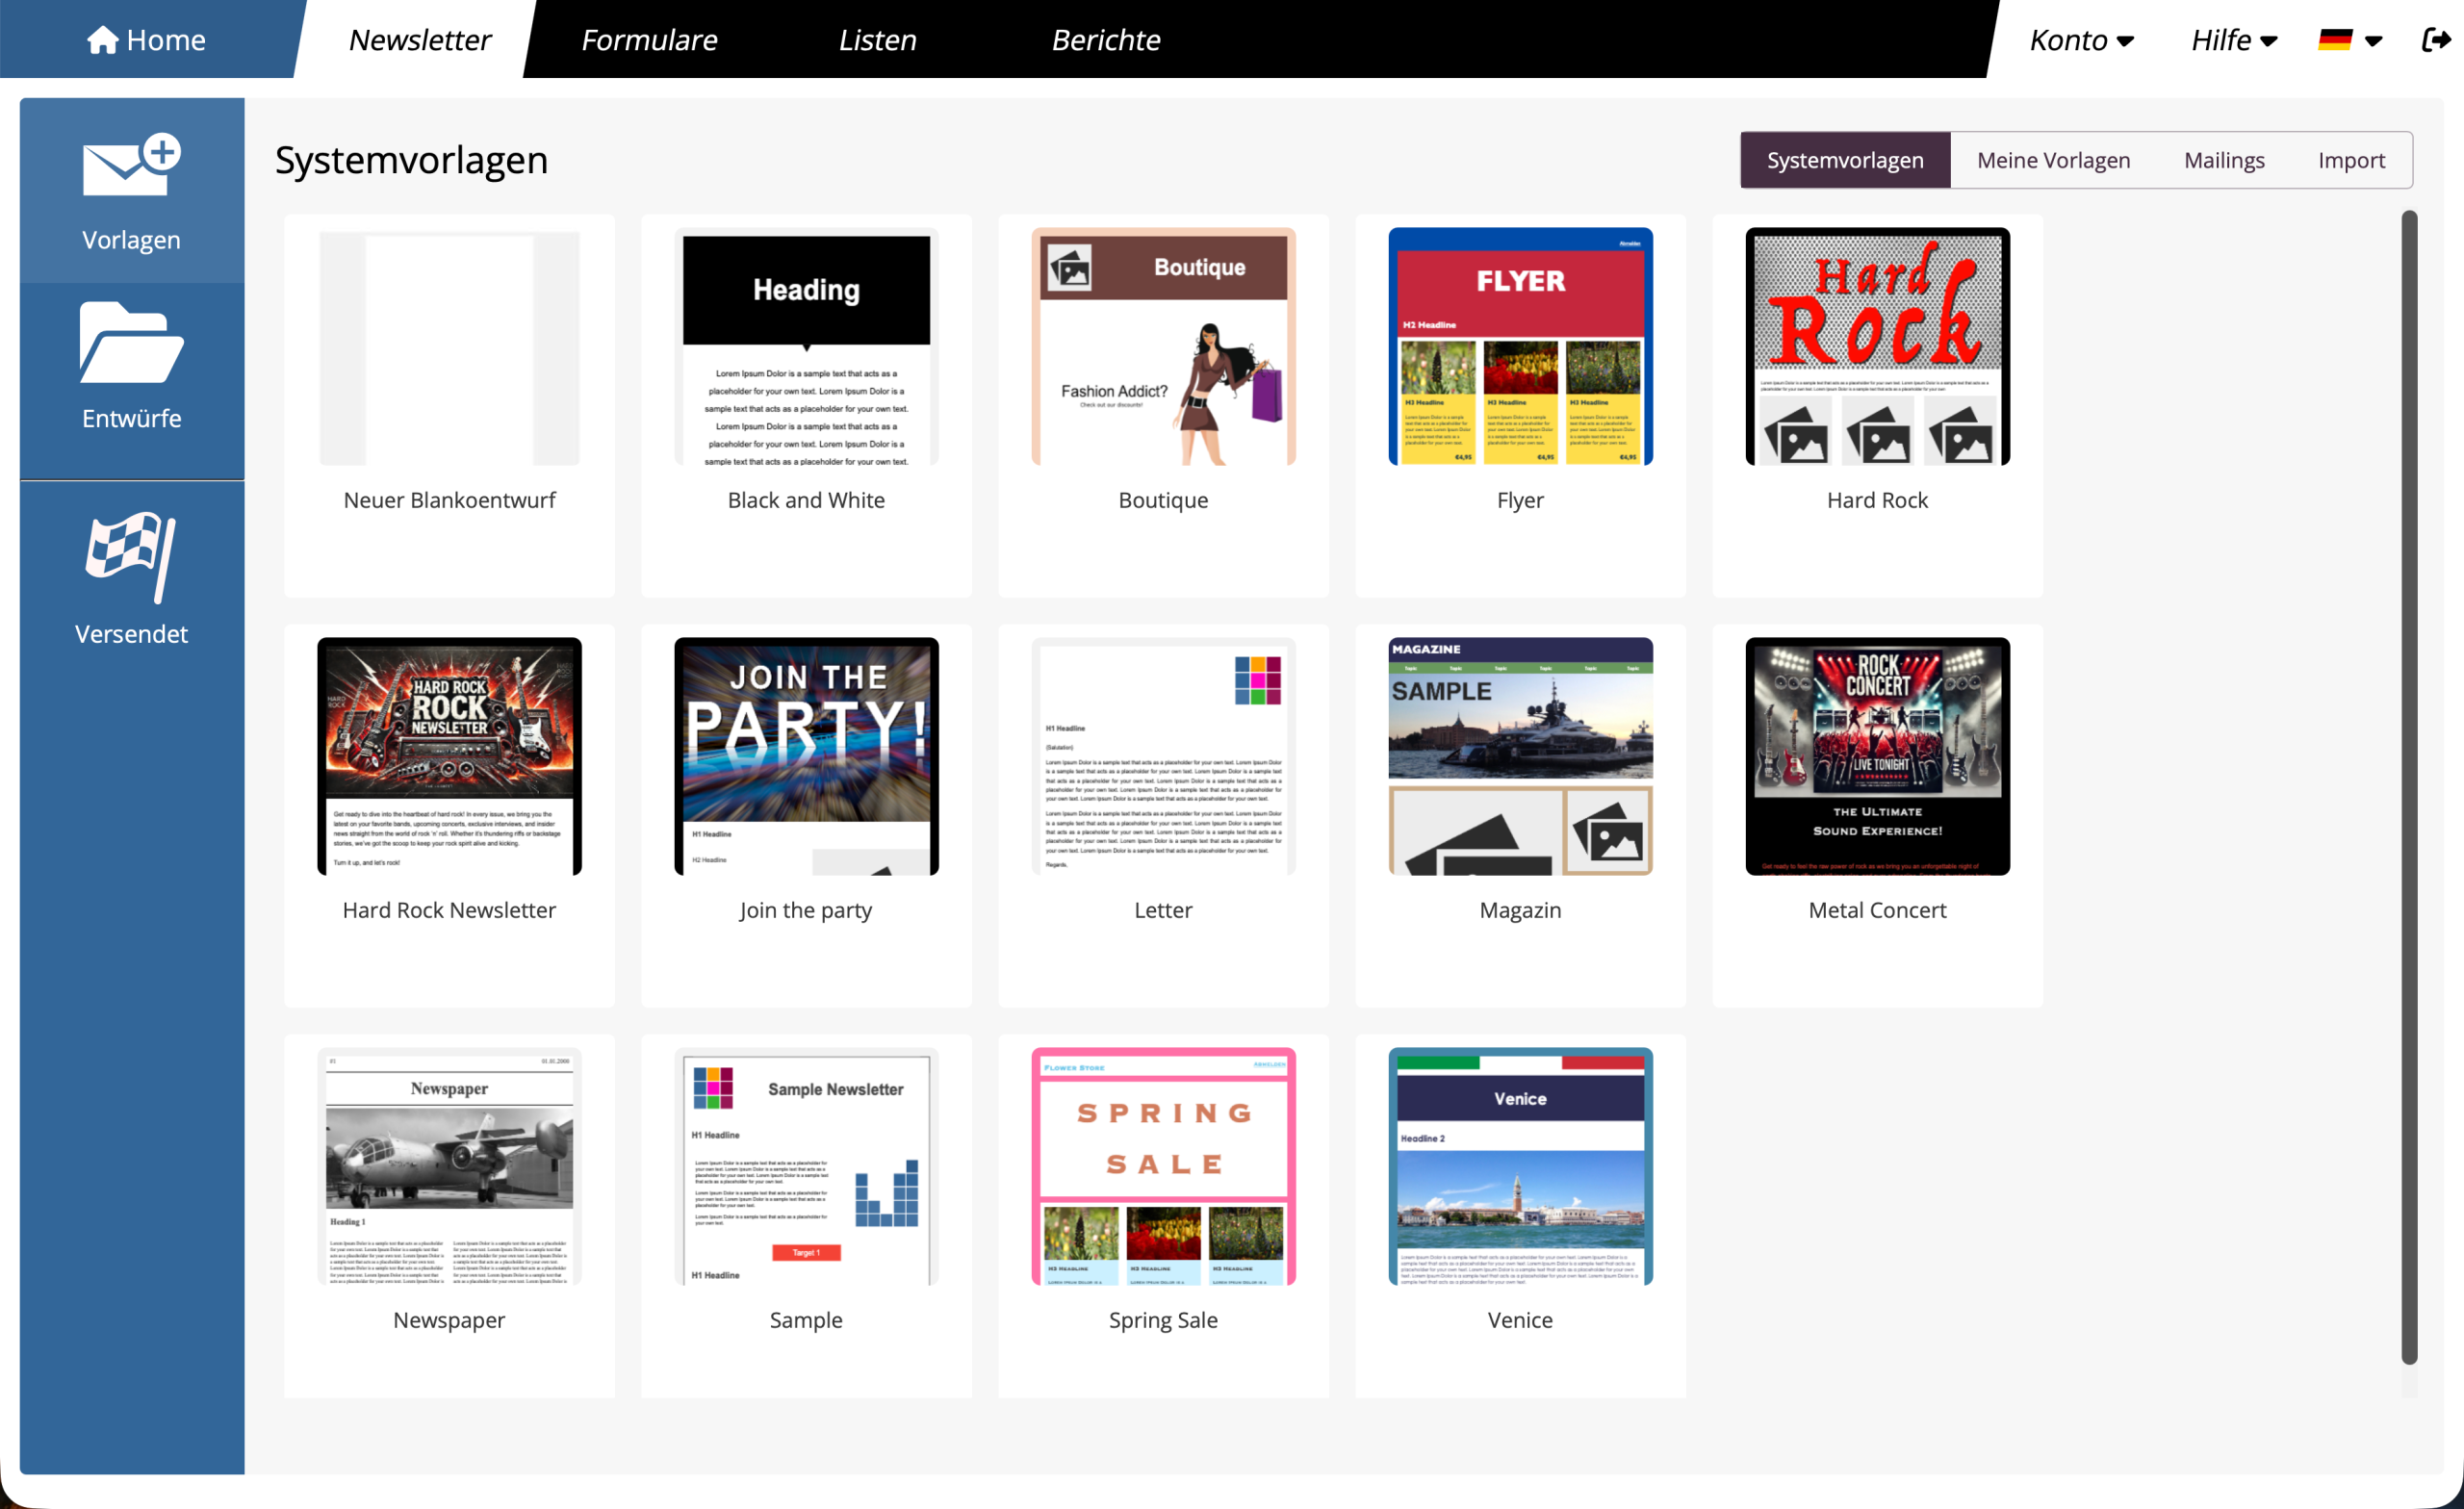
Task: Open the Berichte menu item
Action: coord(1105,40)
